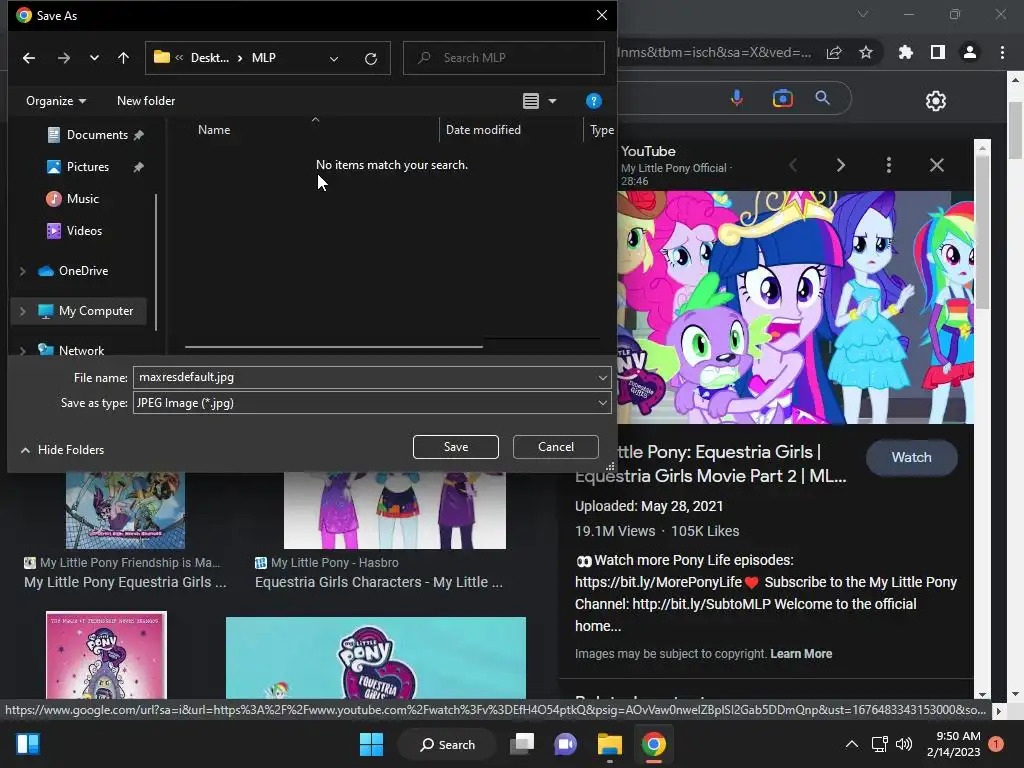
Task: Open File Explorer from taskbar
Action: click(610, 744)
